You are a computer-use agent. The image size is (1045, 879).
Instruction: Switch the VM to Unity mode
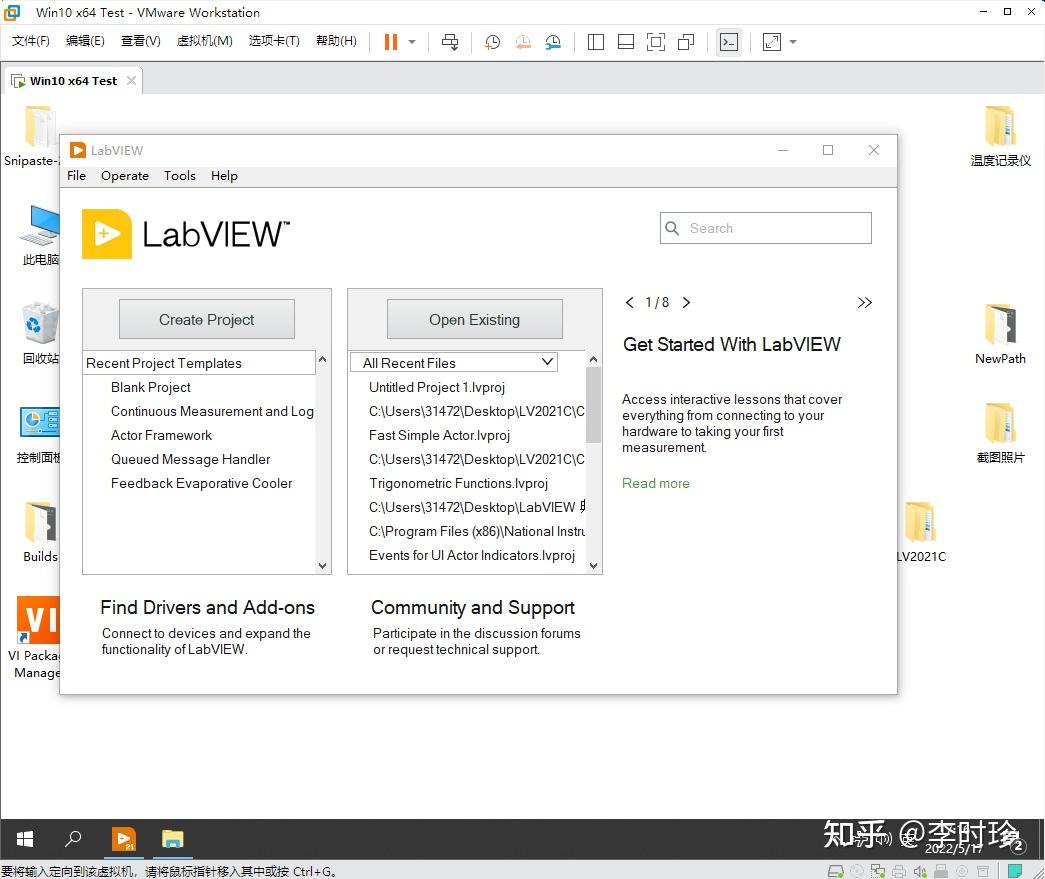pyautogui.click(x=685, y=42)
